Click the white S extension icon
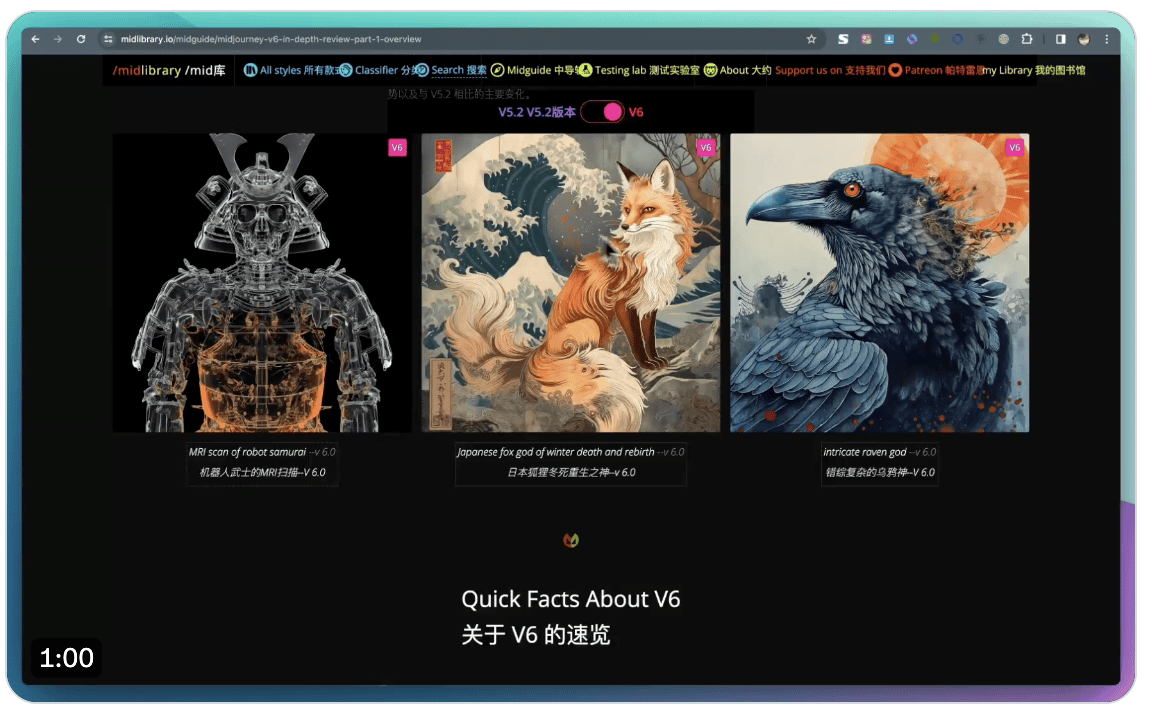The image size is (1152, 714). 843,39
